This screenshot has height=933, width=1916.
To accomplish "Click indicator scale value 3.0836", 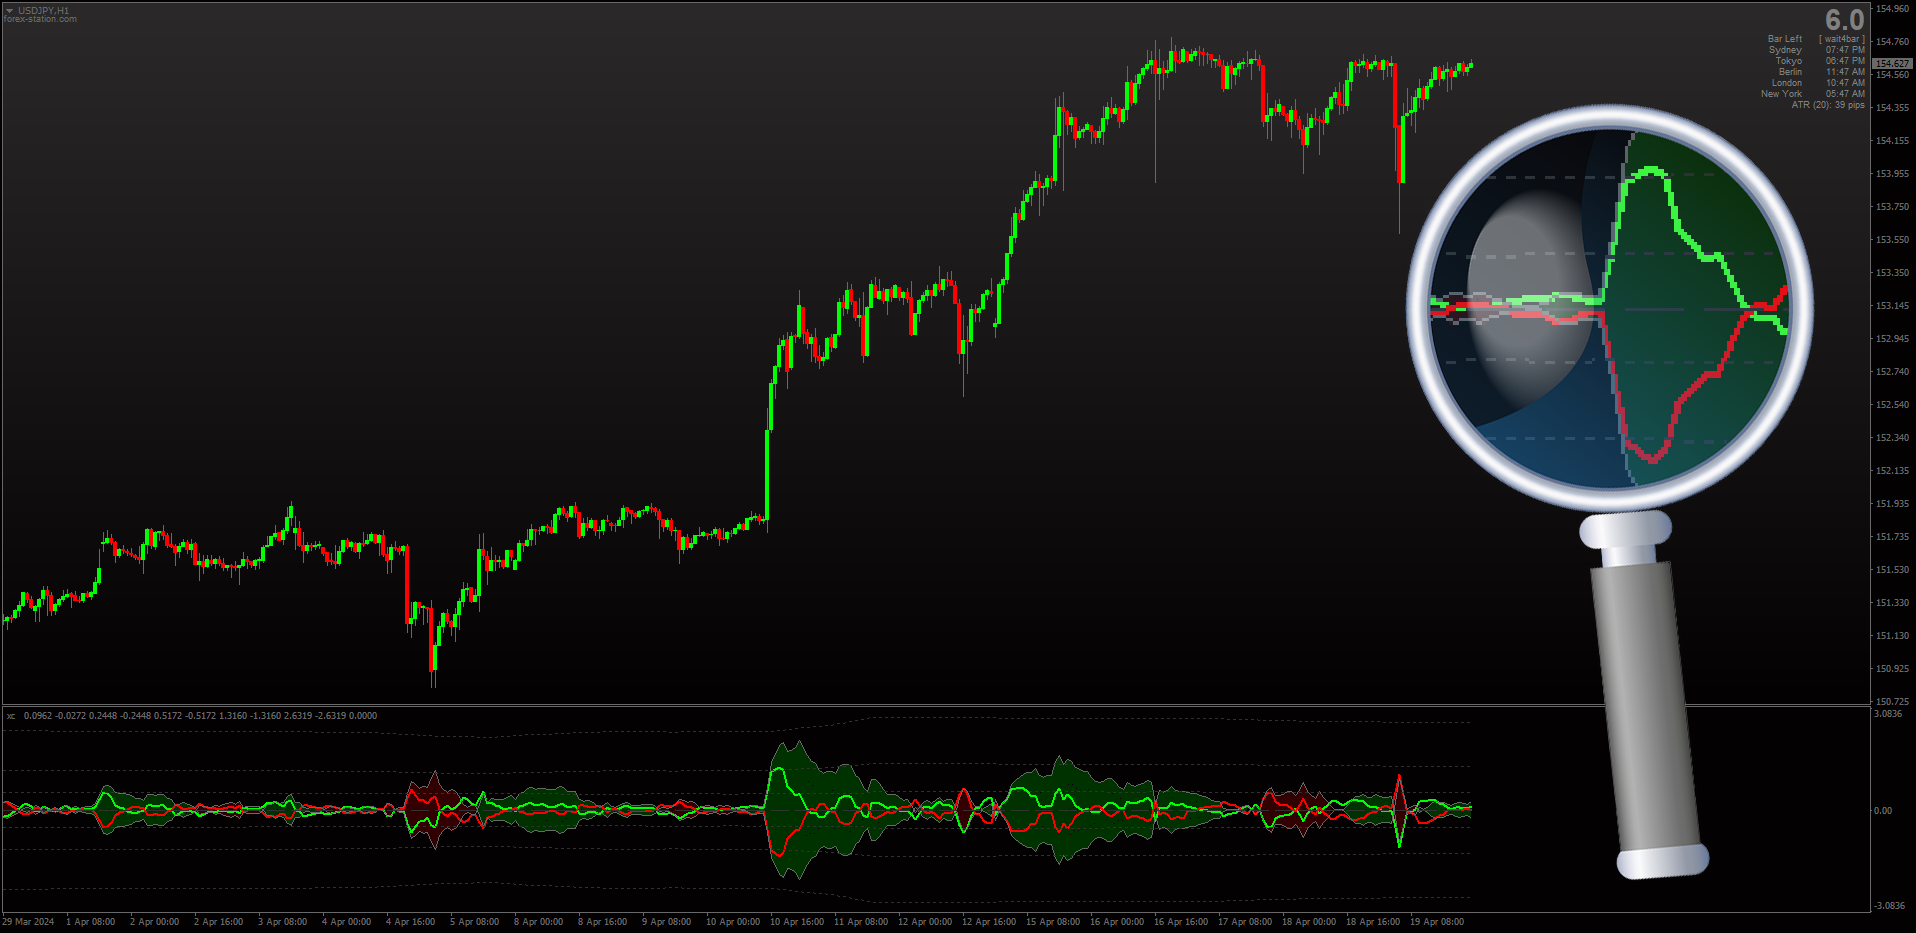I will tap(1888, 714).
